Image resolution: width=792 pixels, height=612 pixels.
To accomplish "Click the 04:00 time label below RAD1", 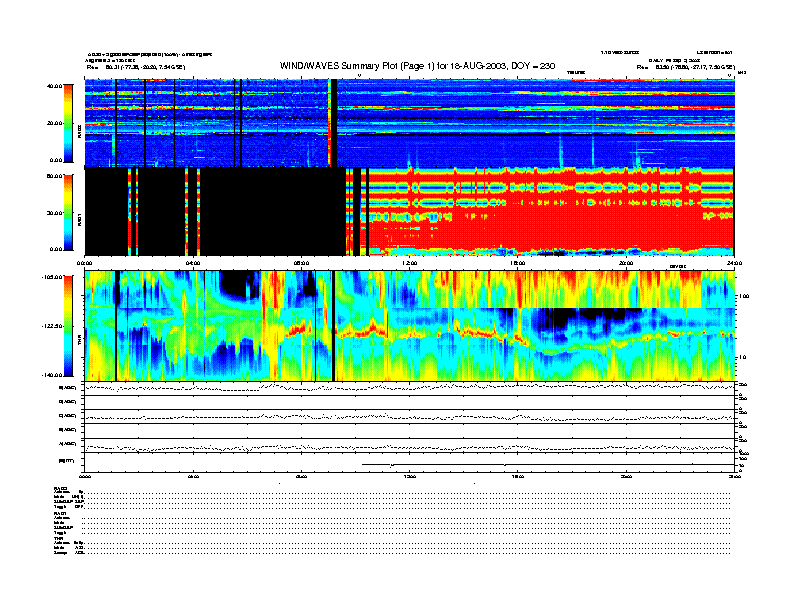I will click(193, 263).
